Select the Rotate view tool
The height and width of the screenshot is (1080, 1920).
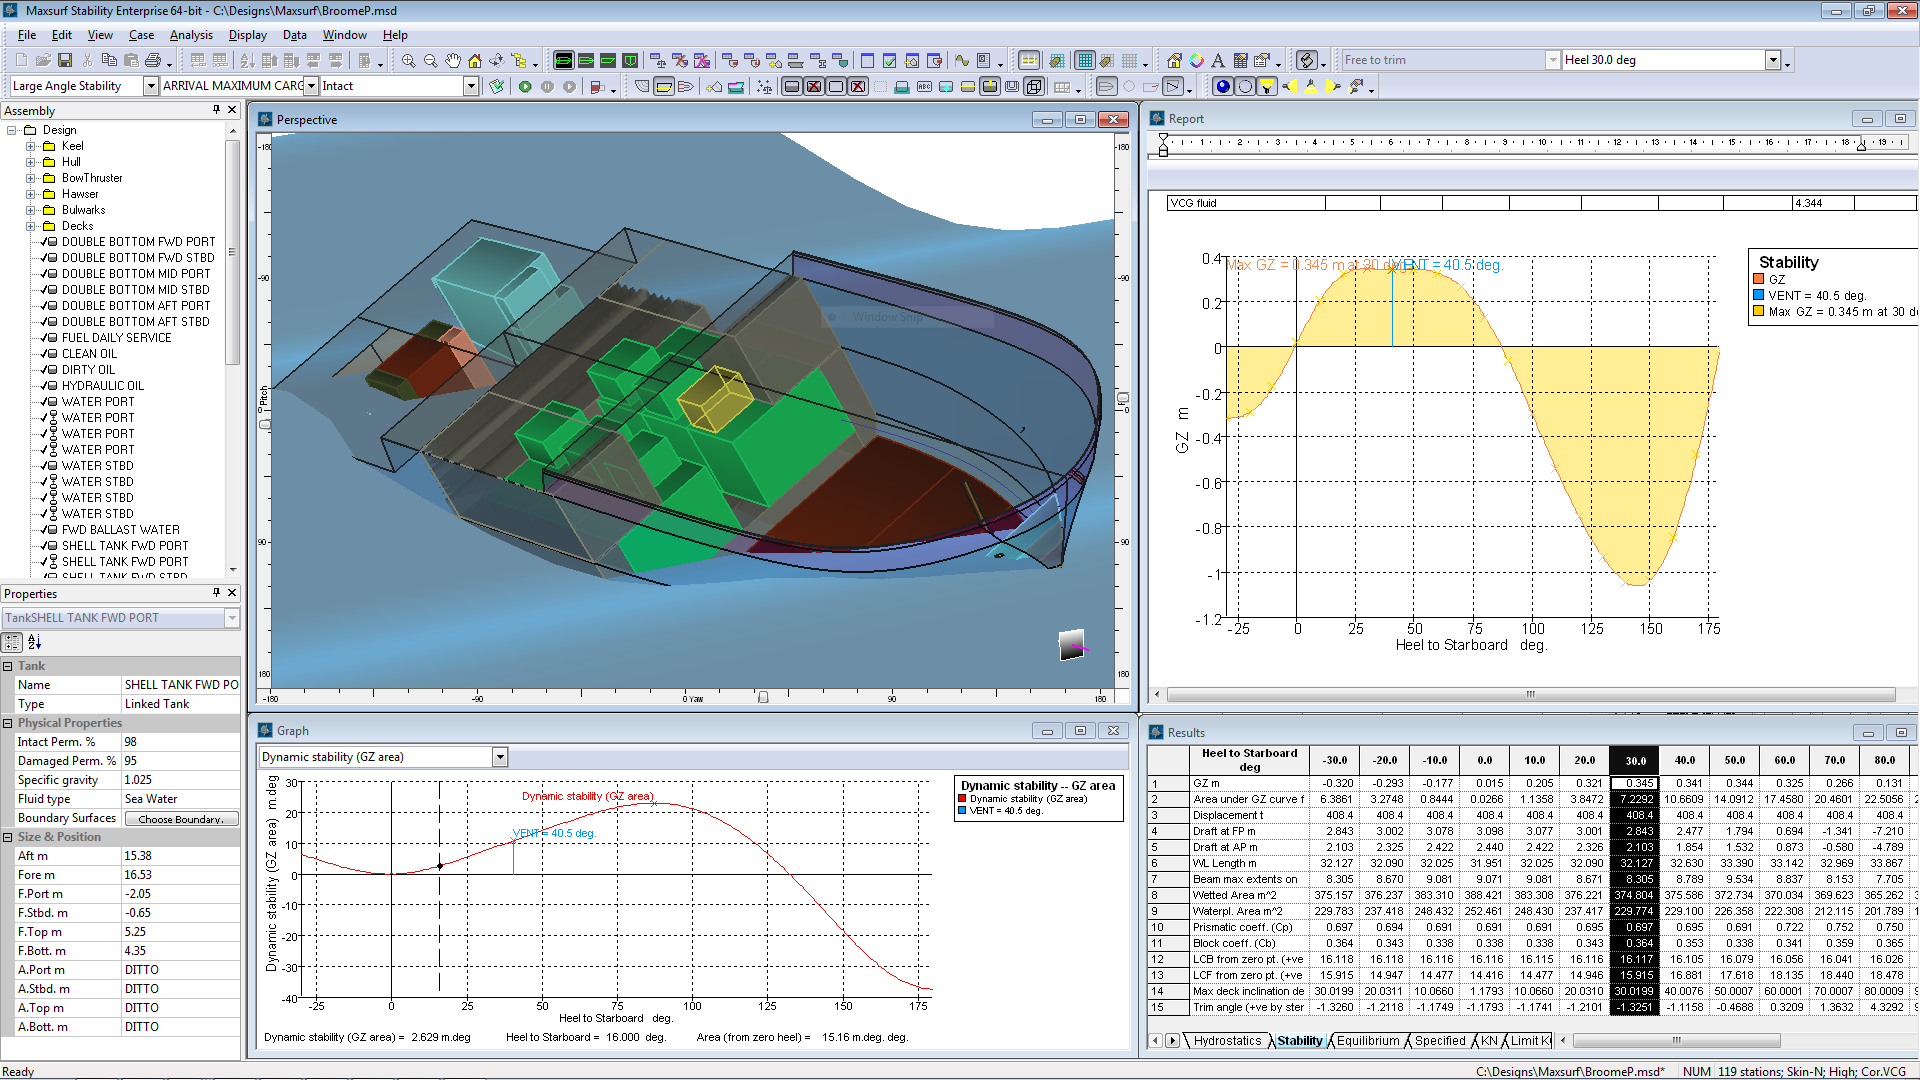[497, 61]
